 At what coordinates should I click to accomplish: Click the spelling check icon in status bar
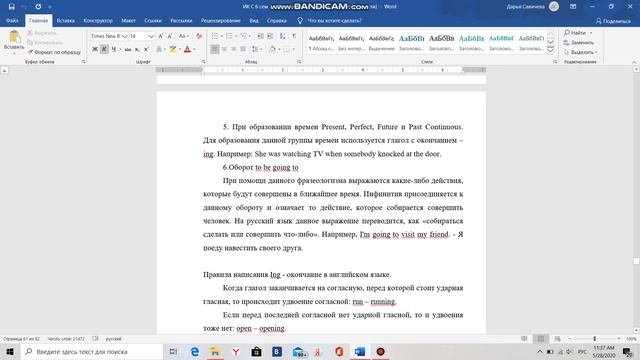coord(96,339)
